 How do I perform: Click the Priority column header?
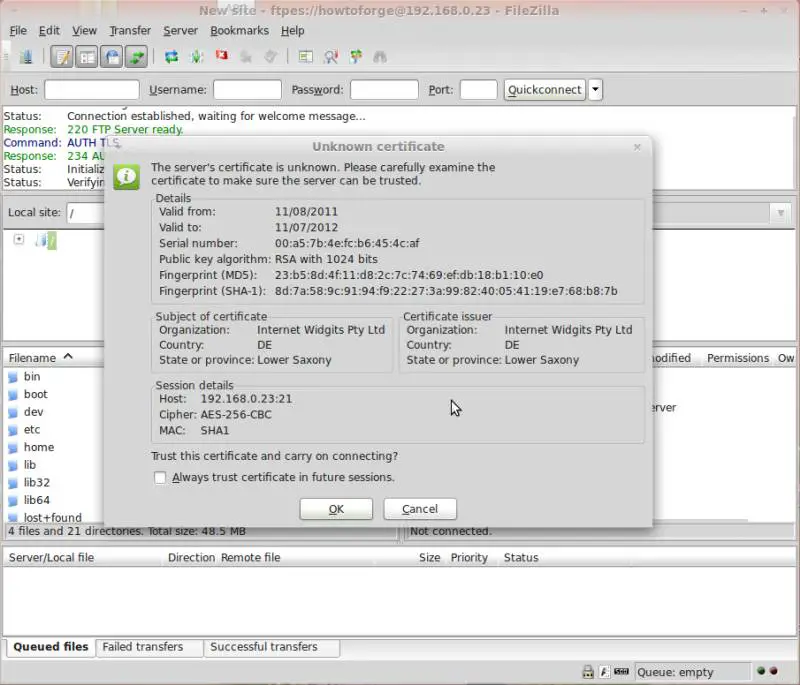point(469,557)
